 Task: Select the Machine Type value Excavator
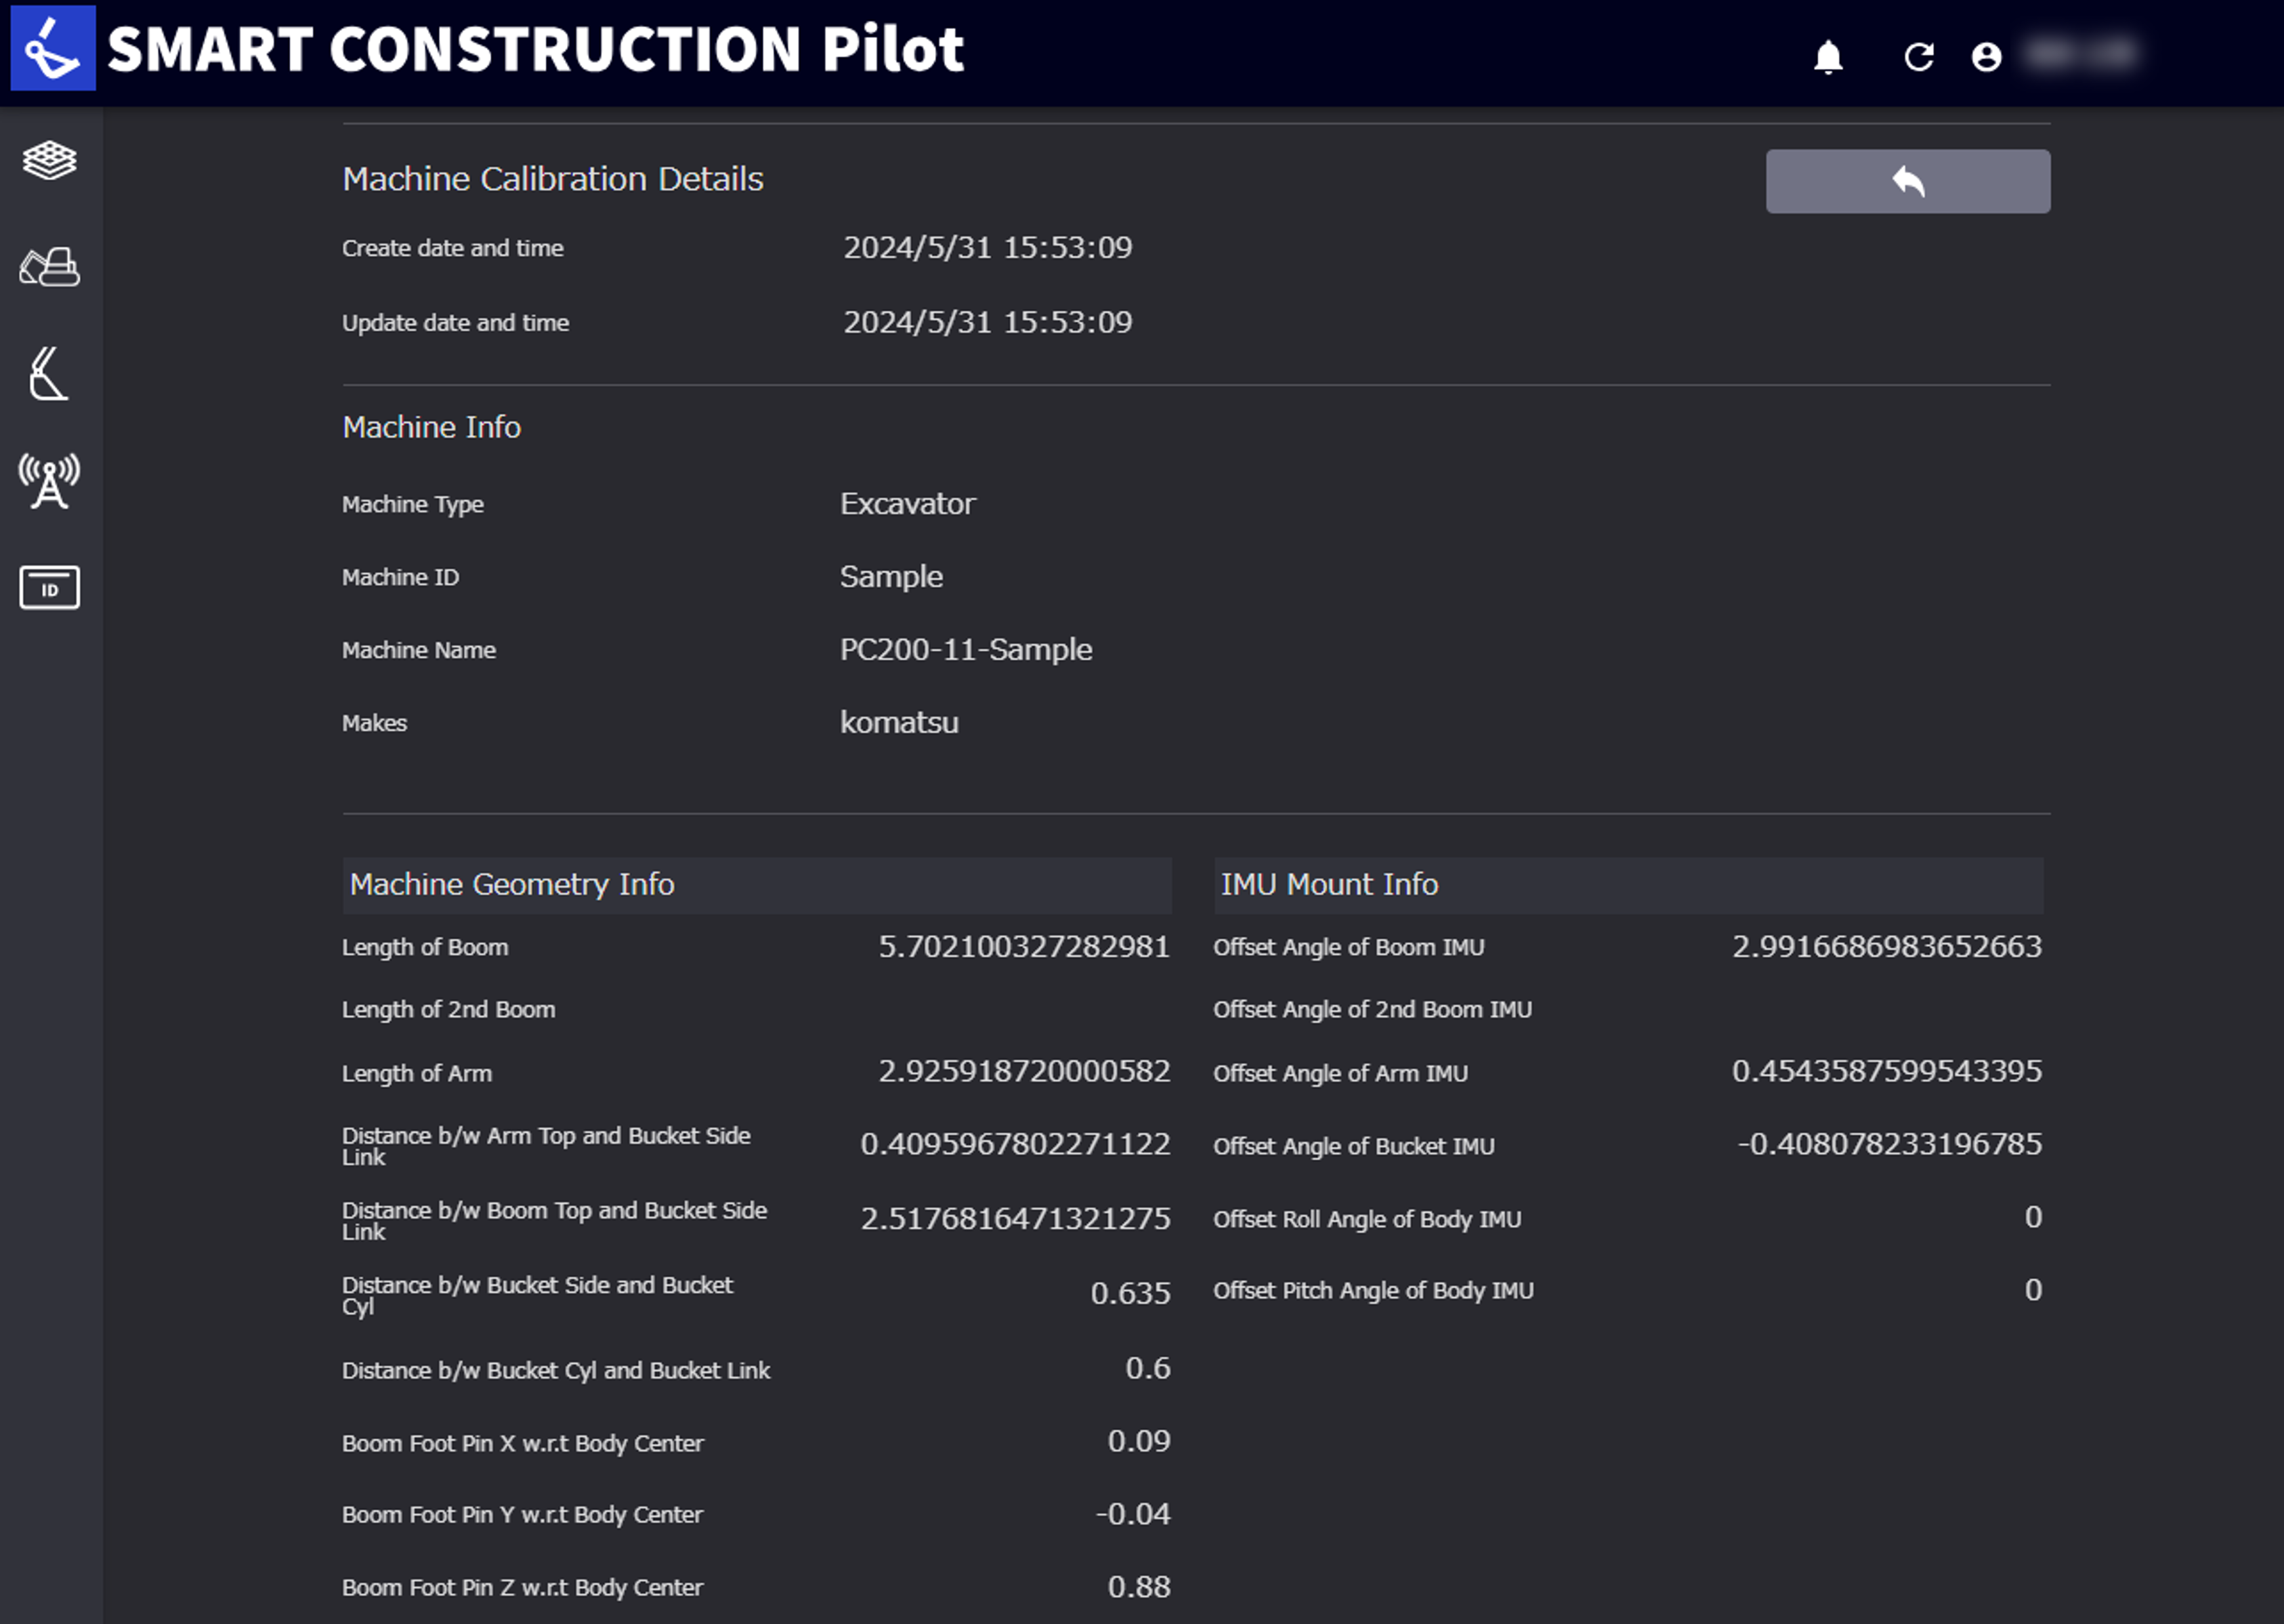[907, 503]
